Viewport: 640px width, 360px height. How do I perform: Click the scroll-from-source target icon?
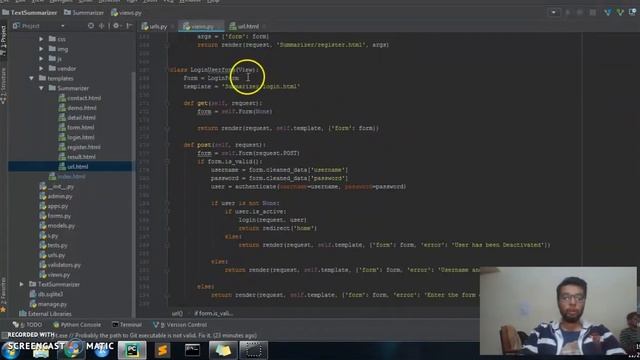pos(91,26)
